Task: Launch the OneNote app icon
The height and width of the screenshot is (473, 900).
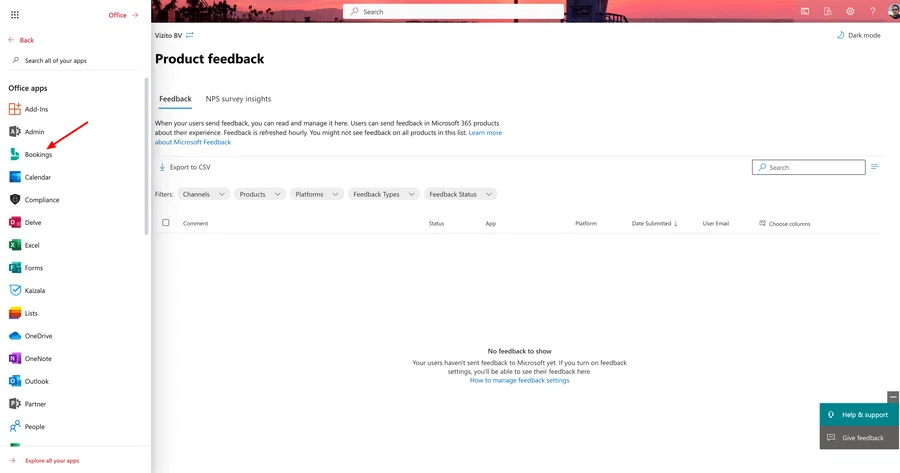Action: (x=15, y=358)
